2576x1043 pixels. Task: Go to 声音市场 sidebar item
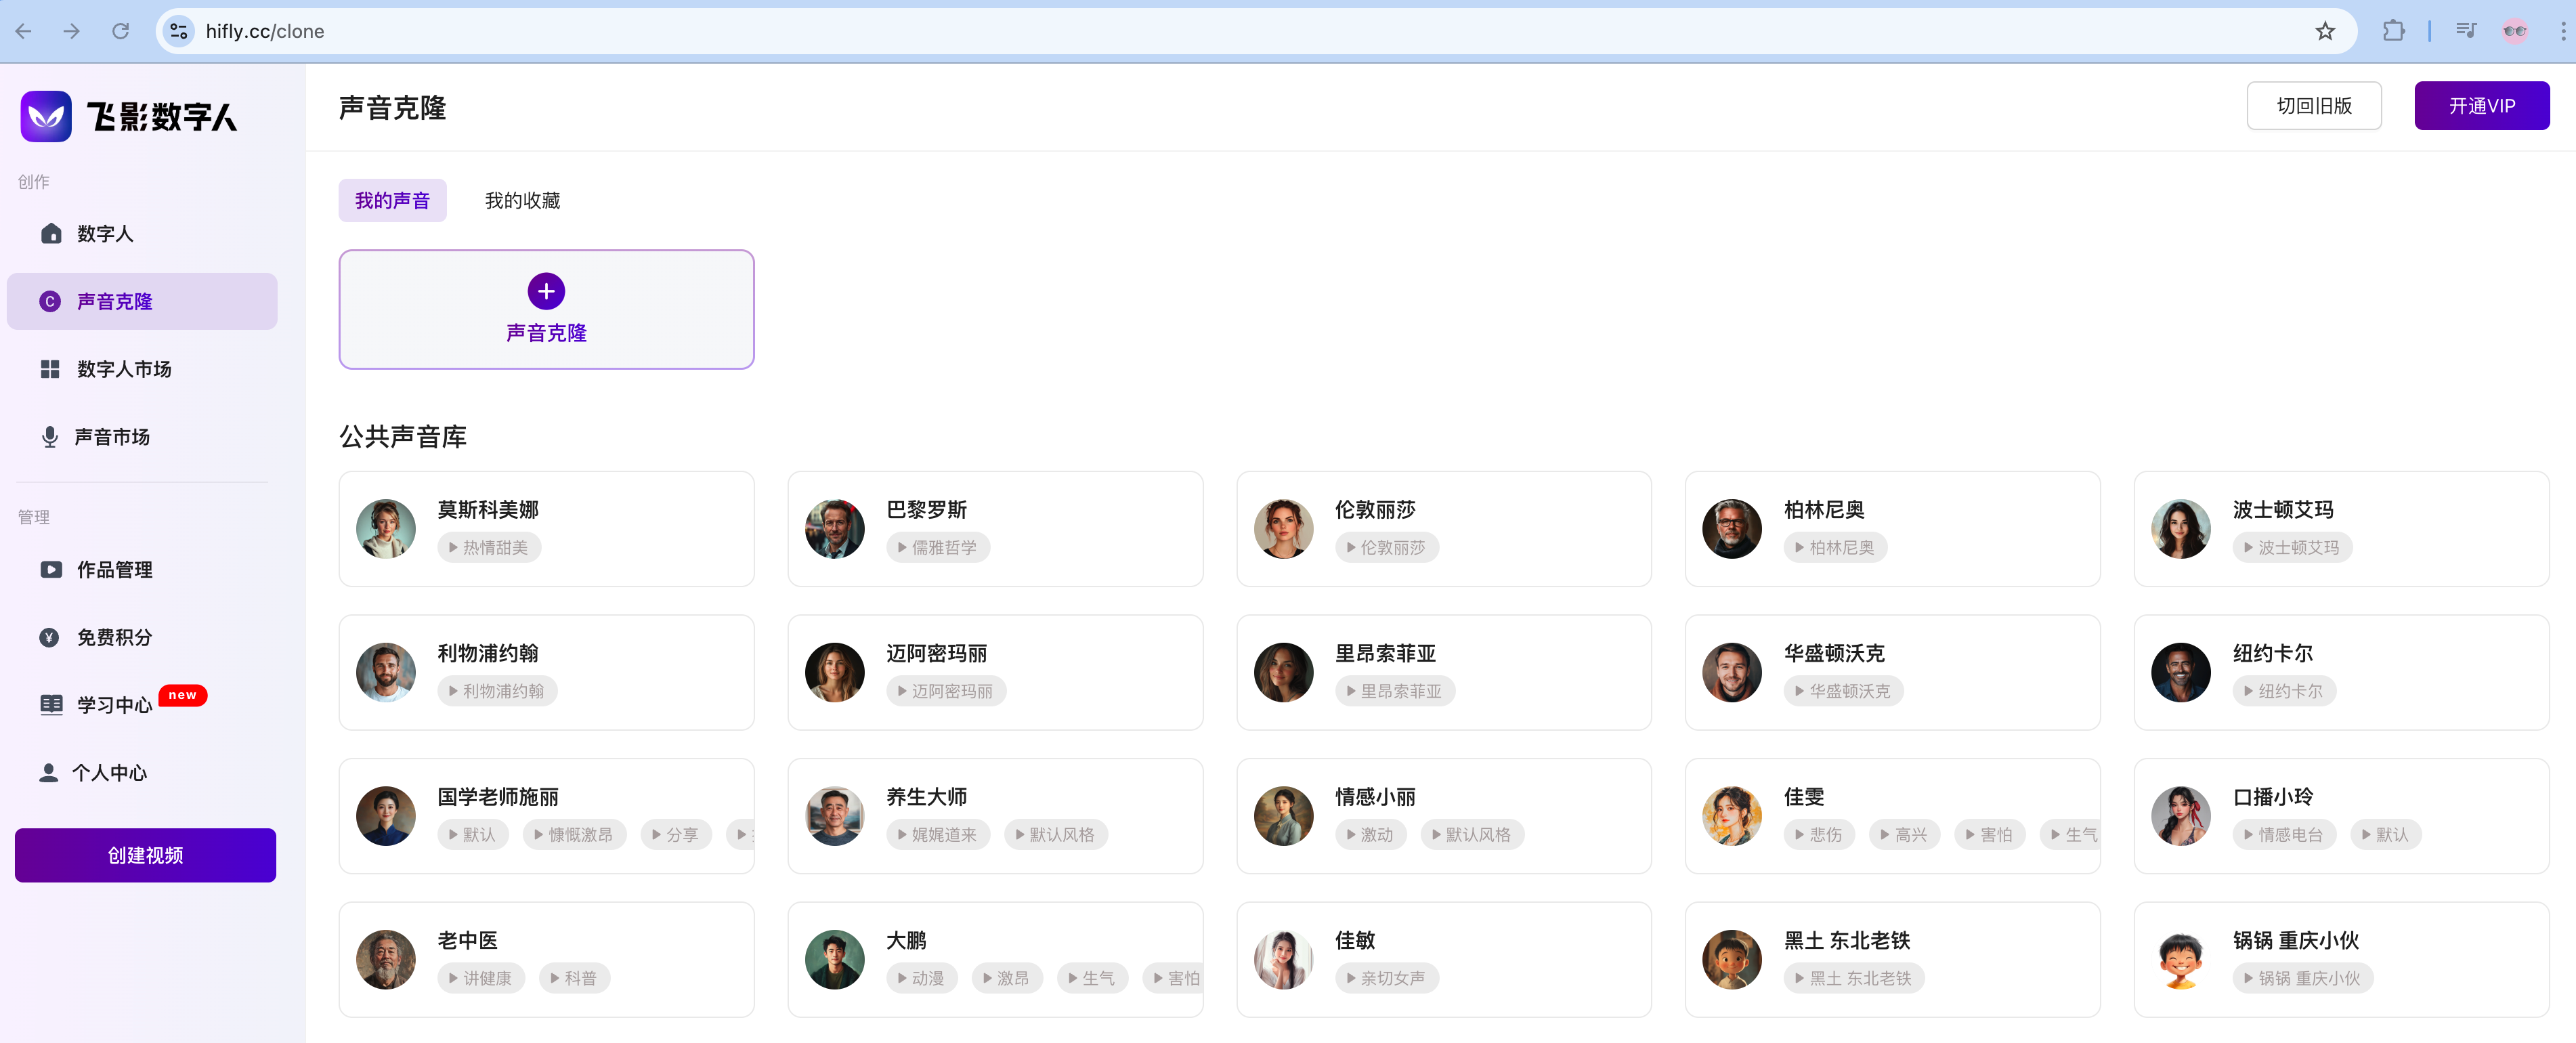coord(112,437)
